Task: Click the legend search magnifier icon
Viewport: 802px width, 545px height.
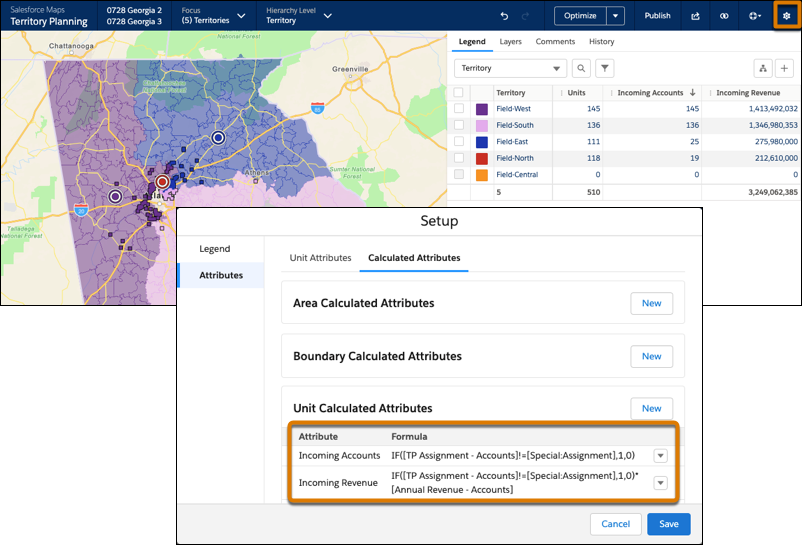Action: tap(581, 68)
